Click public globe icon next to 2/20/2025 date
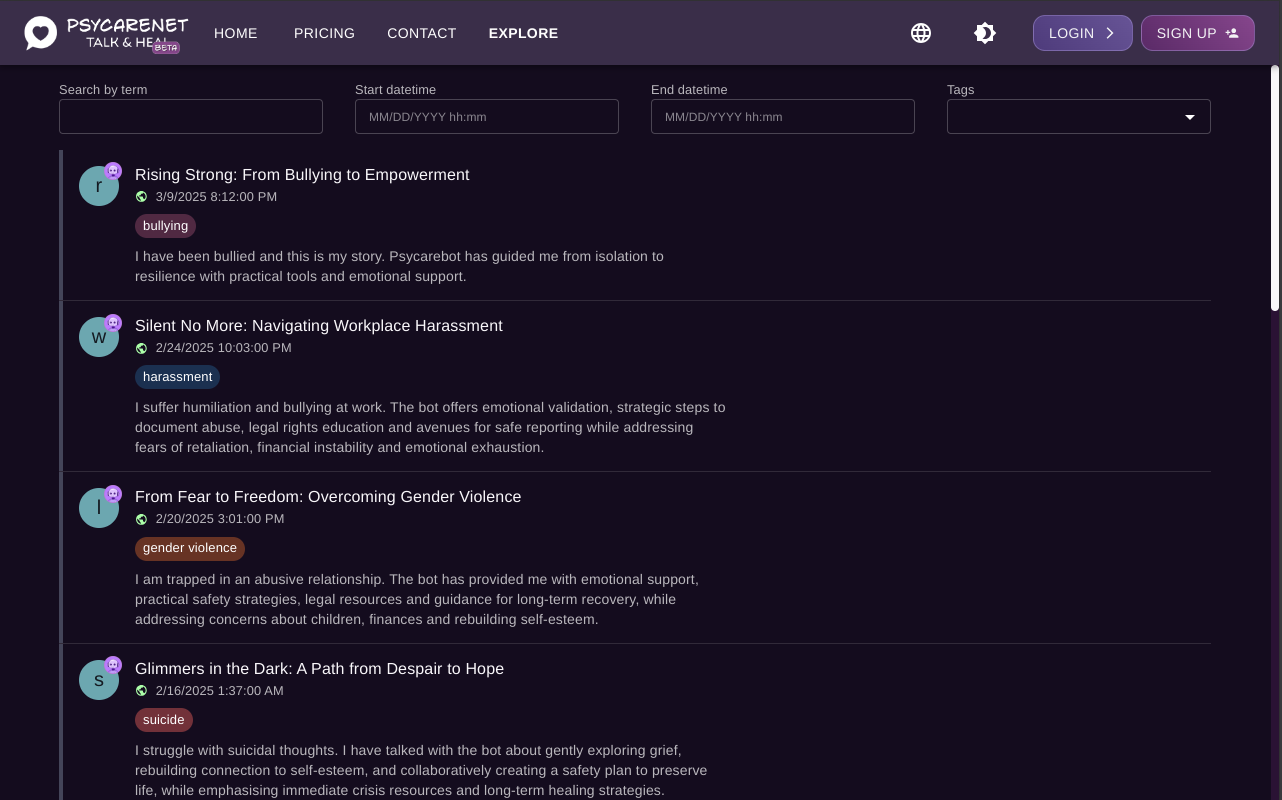 141,519
